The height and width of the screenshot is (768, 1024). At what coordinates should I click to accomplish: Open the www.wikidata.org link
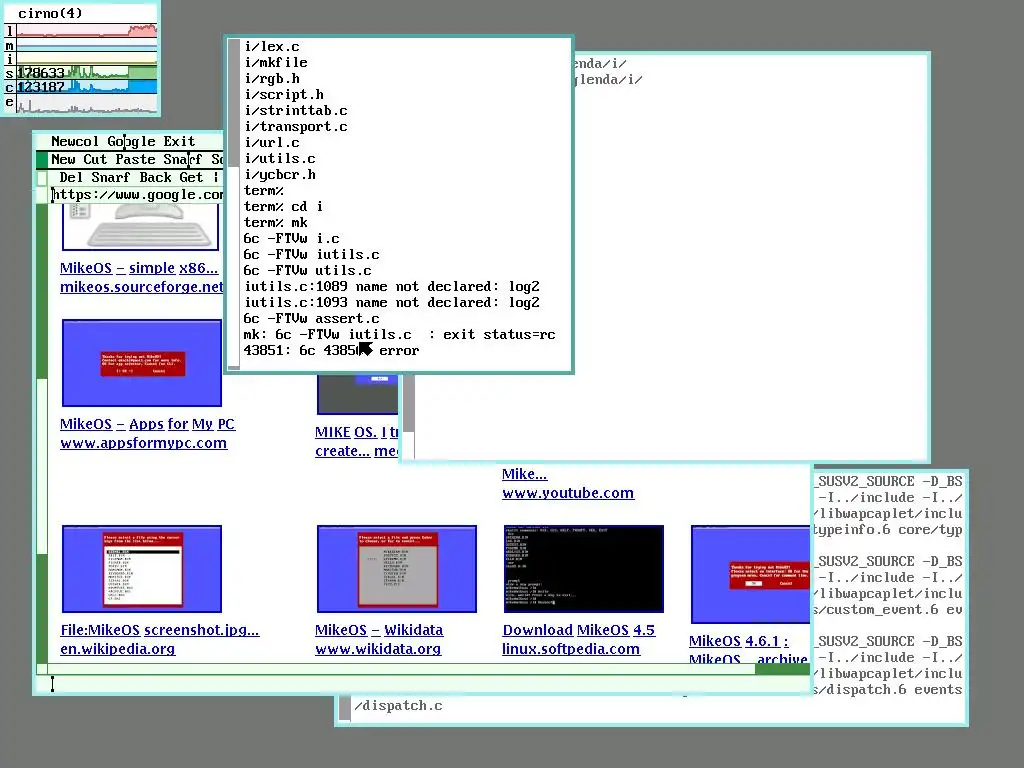pyautogui.click(x=378, y=649)
